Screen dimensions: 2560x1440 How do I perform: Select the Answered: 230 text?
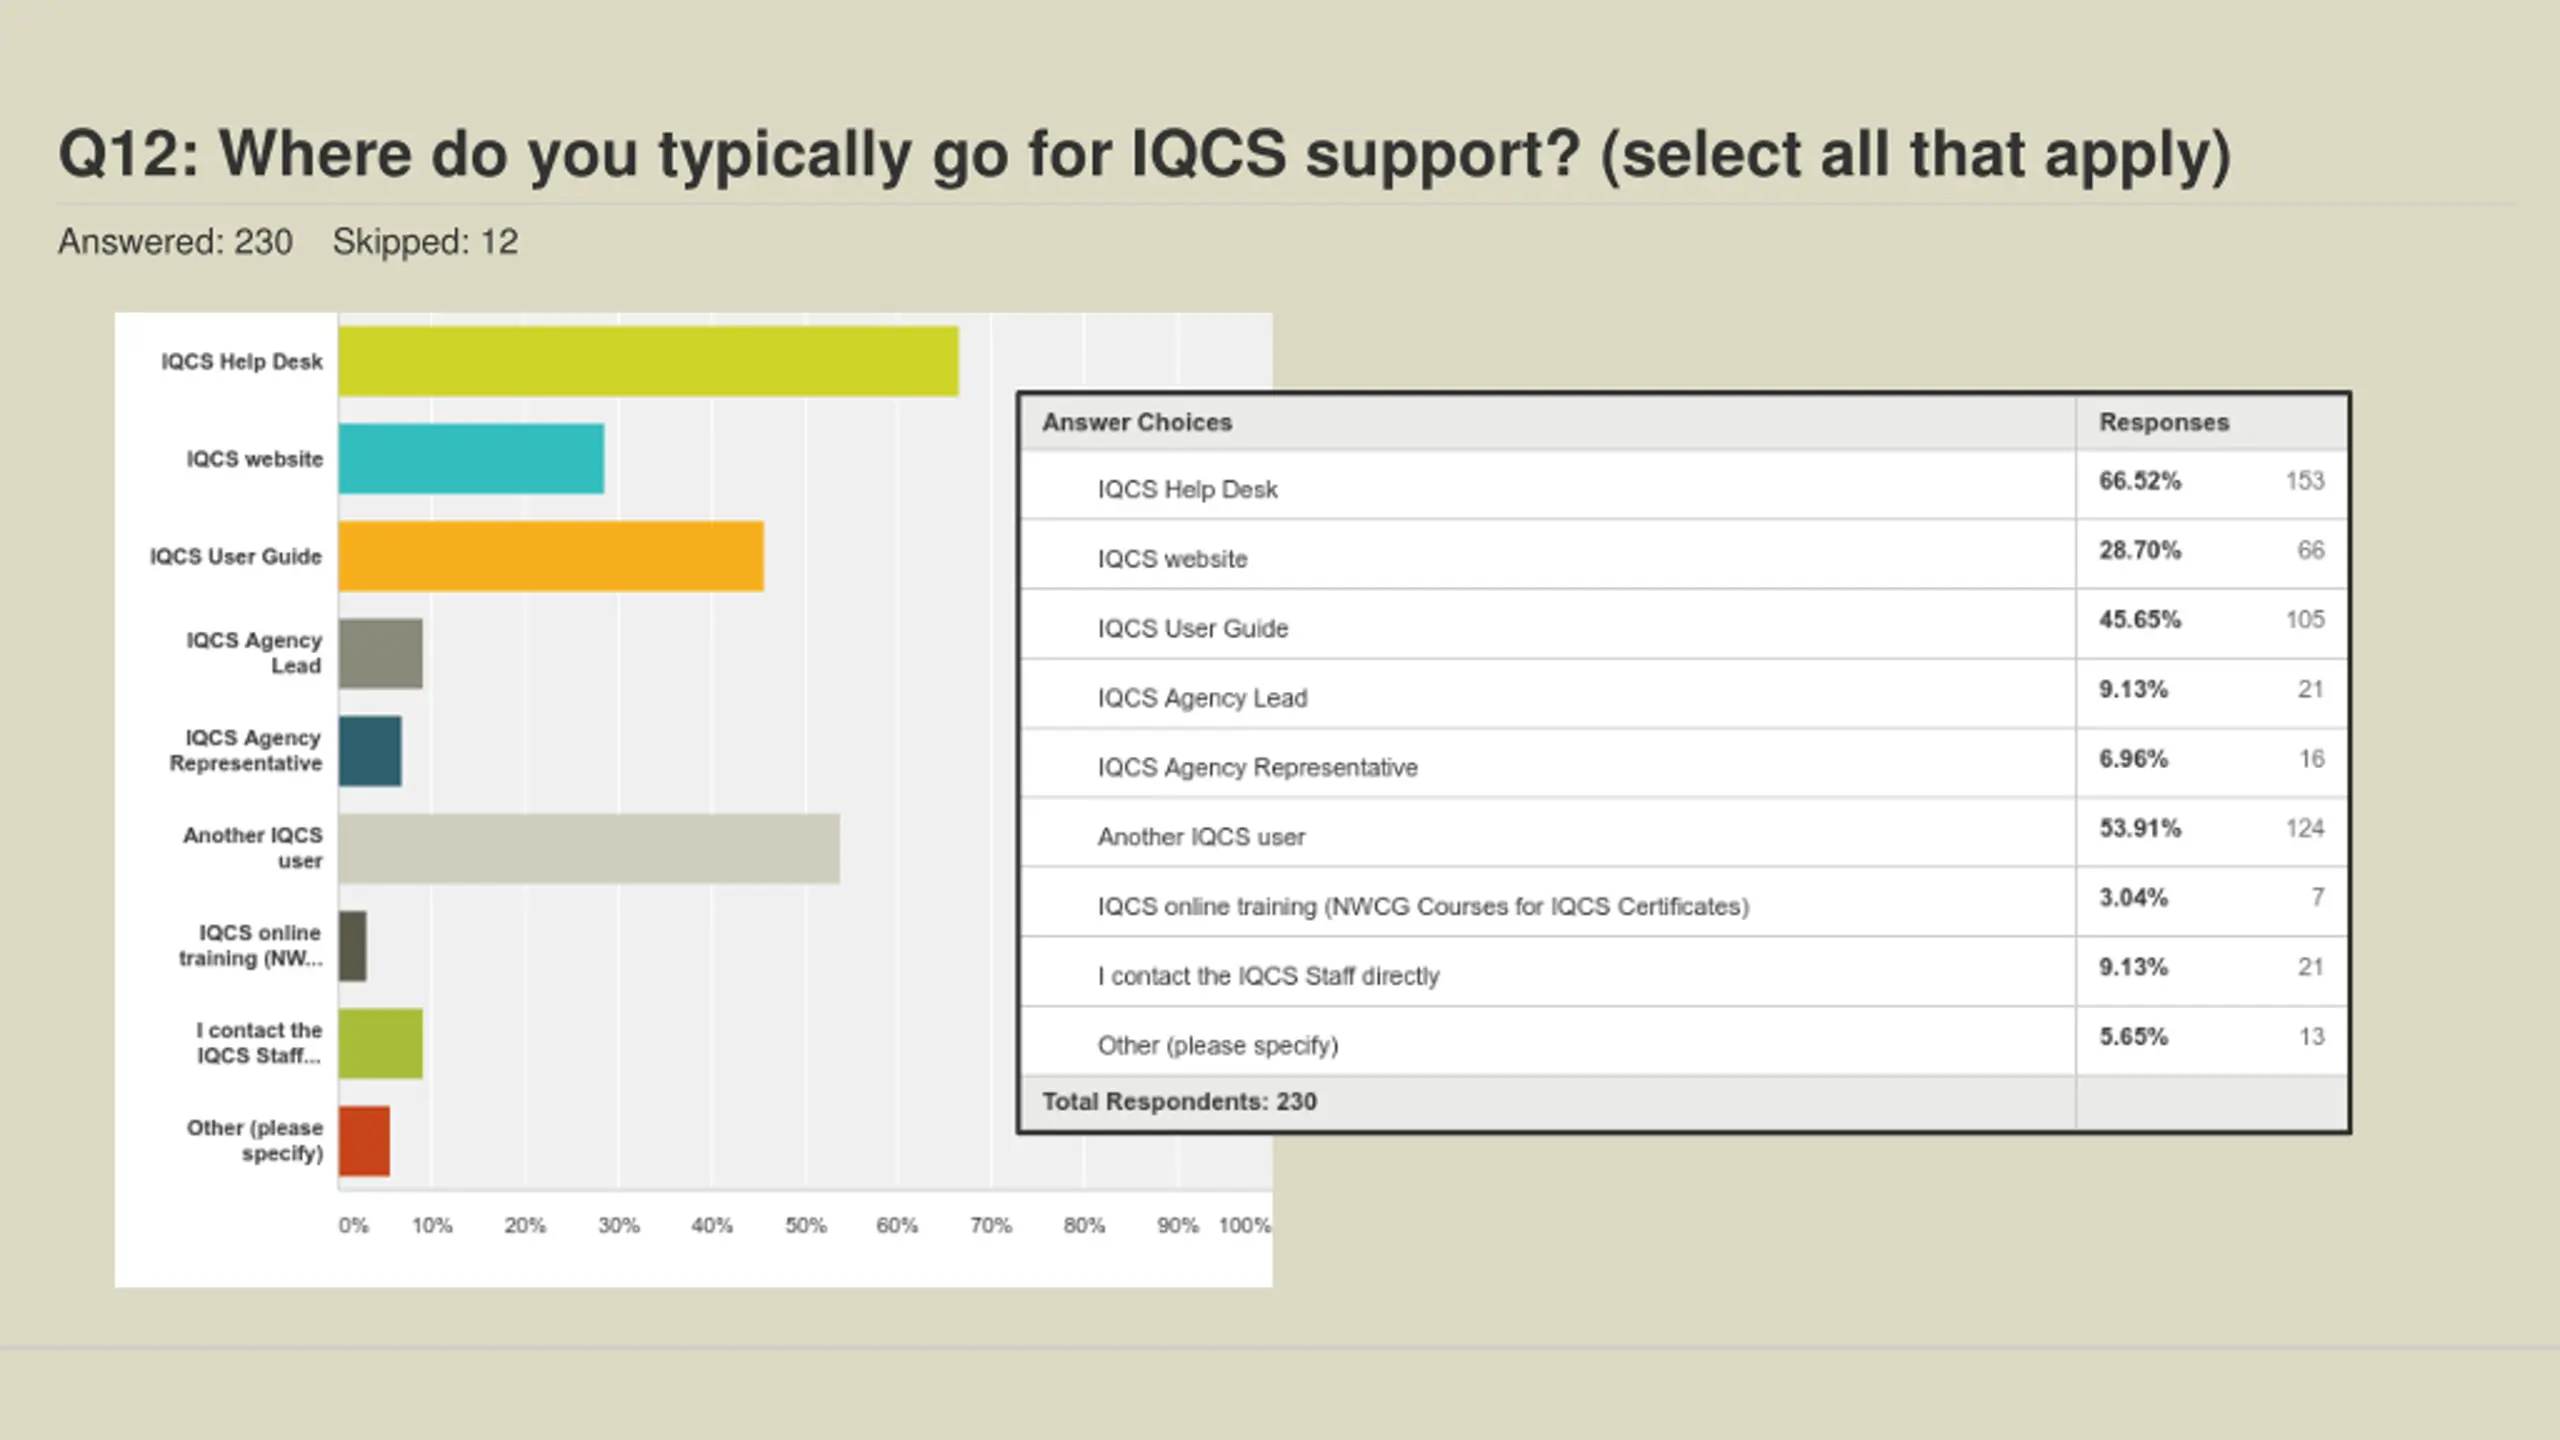tap(175, 242)
